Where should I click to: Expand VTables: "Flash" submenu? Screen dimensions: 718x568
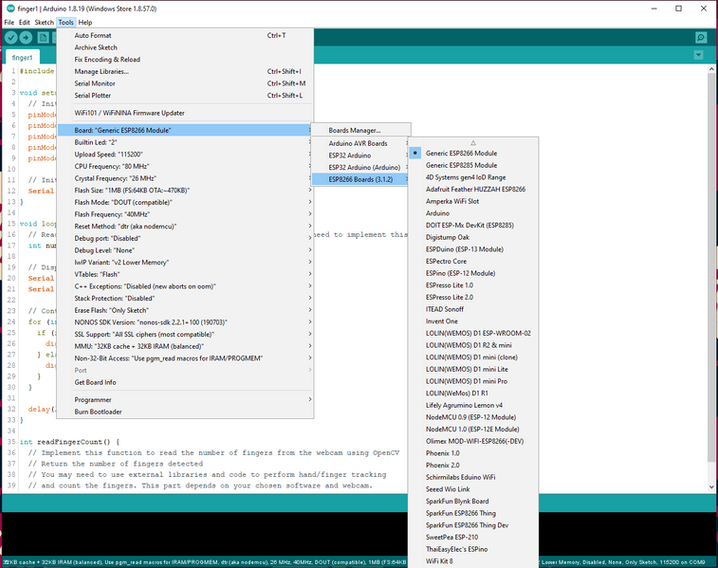click(x=185, y=274)
